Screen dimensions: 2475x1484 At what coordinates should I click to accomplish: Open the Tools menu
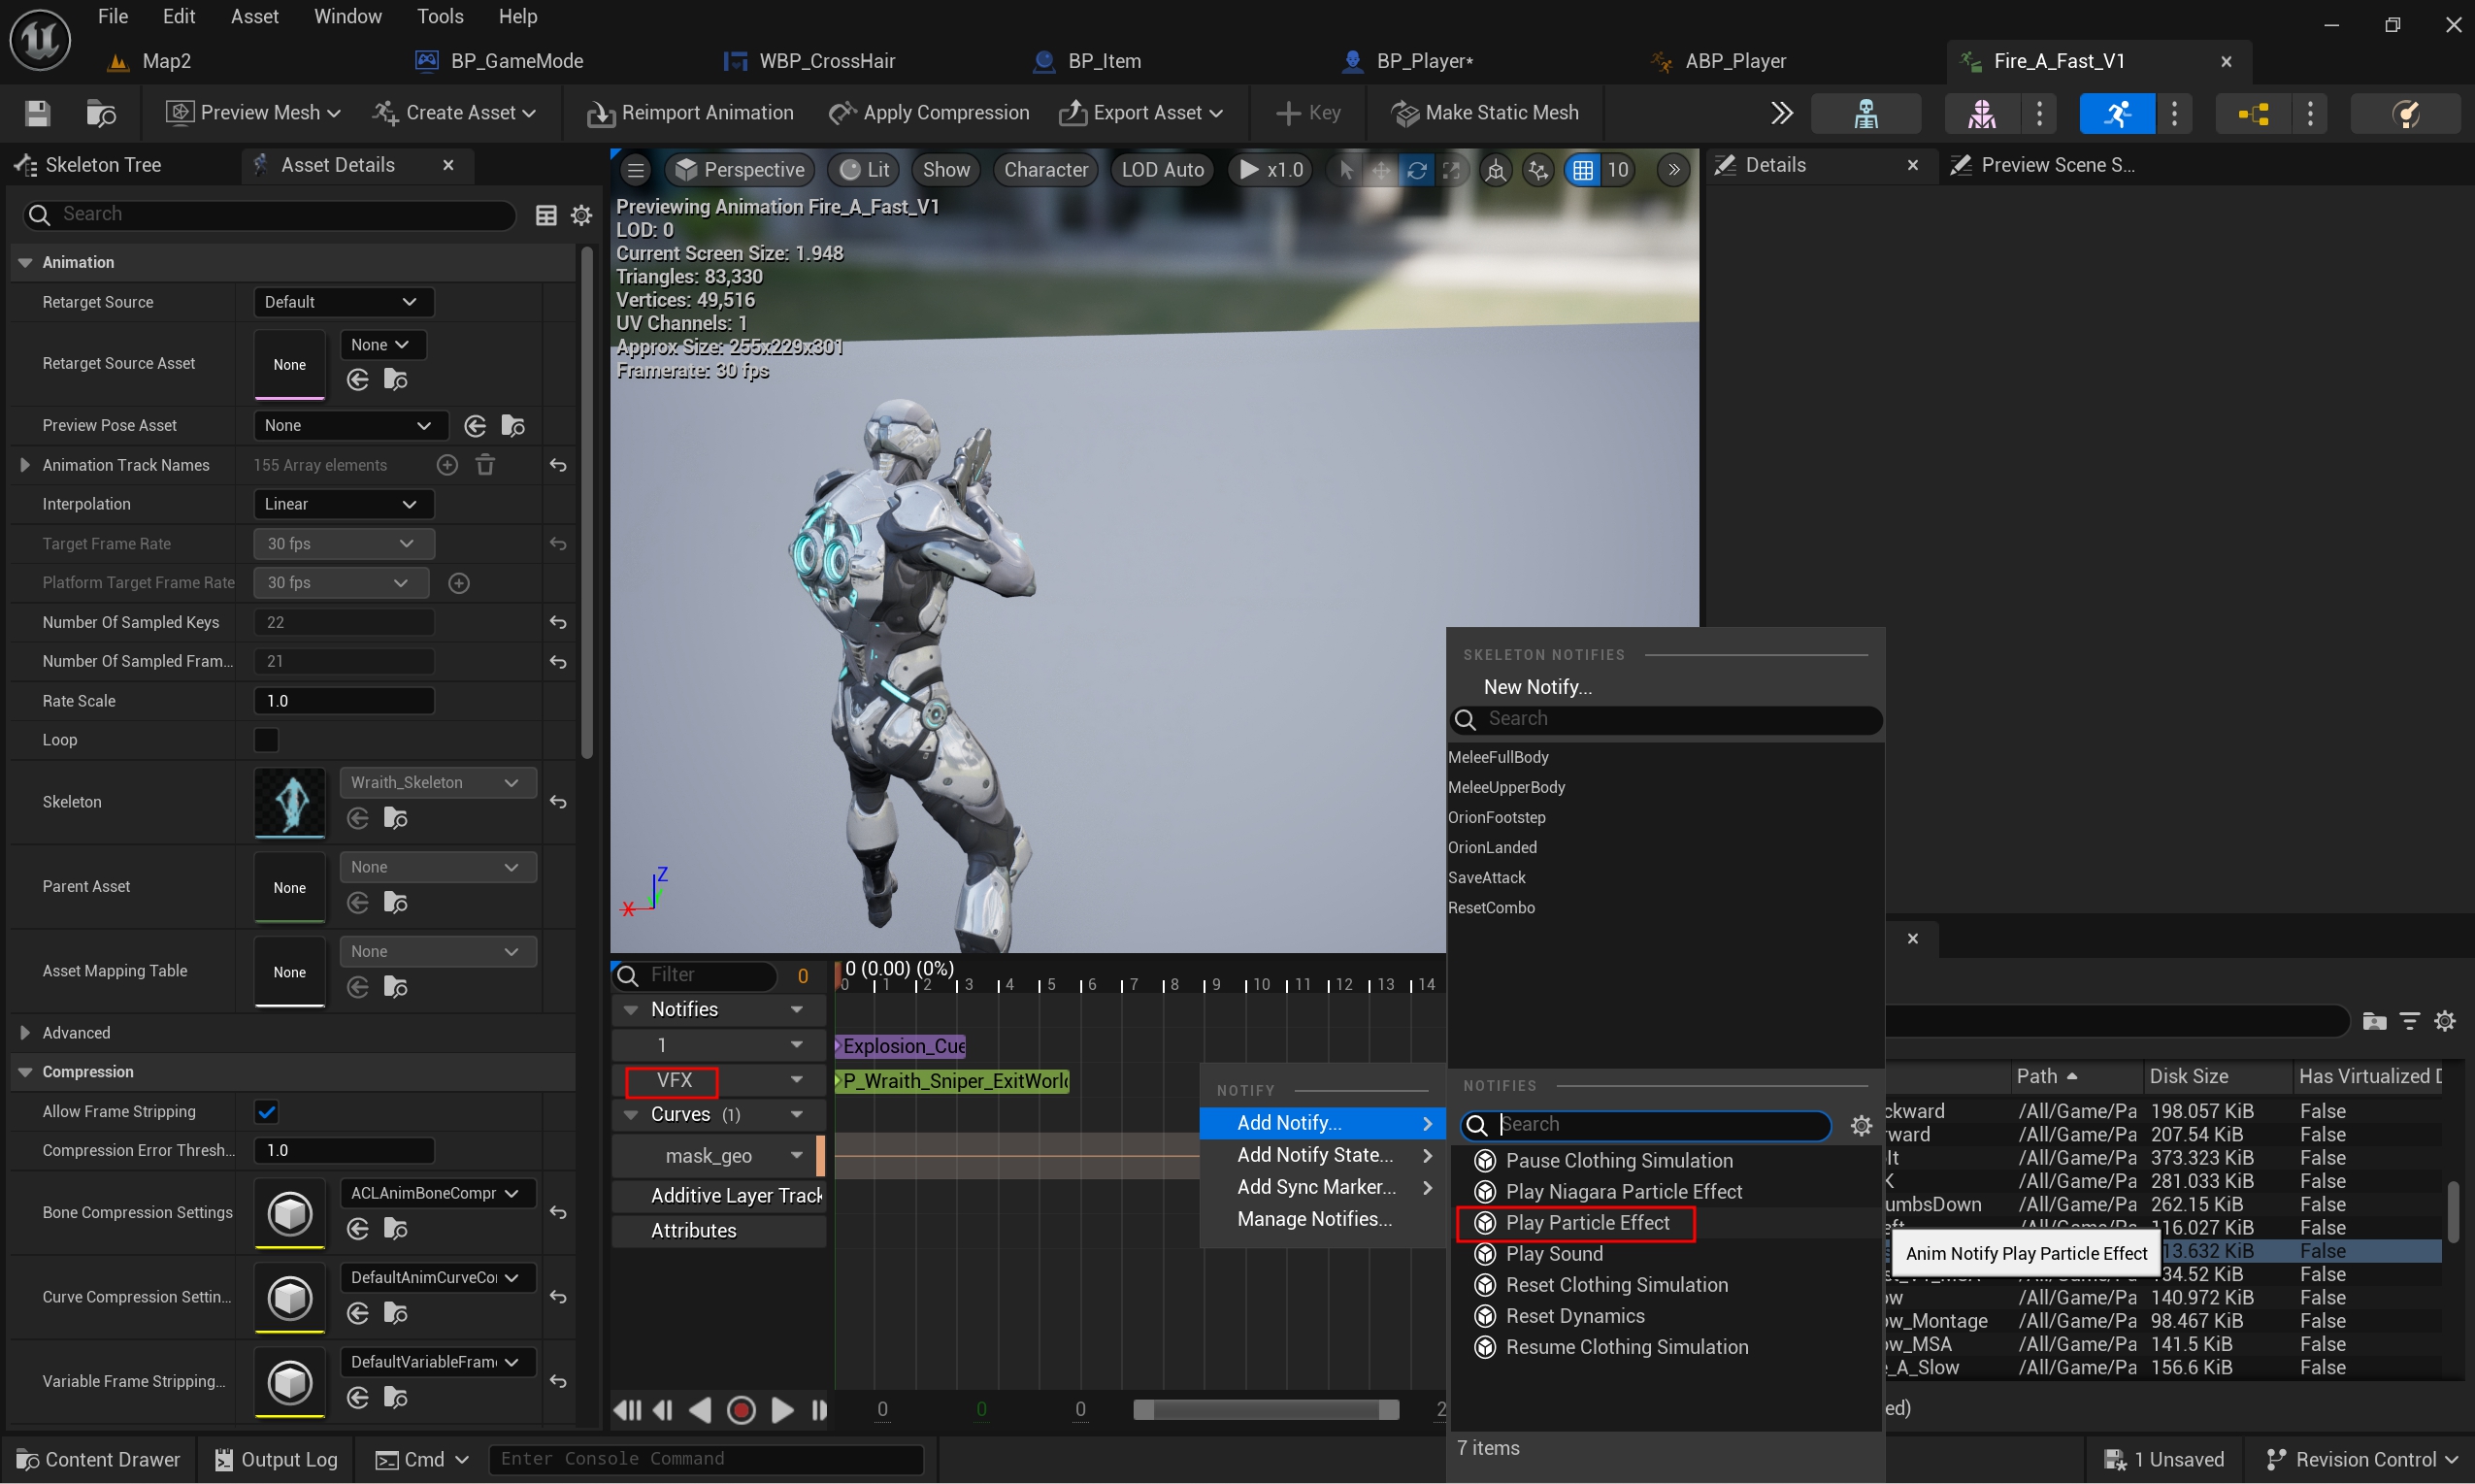pyautogui.click(x=440, y=17)
